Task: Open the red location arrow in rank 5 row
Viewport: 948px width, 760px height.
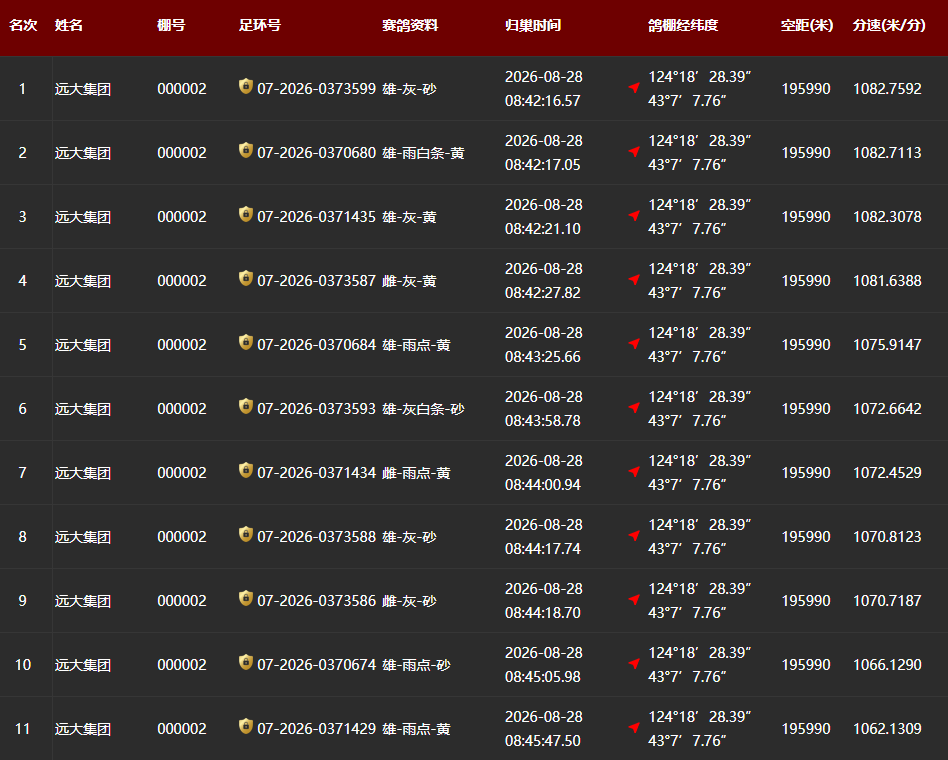Action: pyautogui.click(x=634, y=344)
